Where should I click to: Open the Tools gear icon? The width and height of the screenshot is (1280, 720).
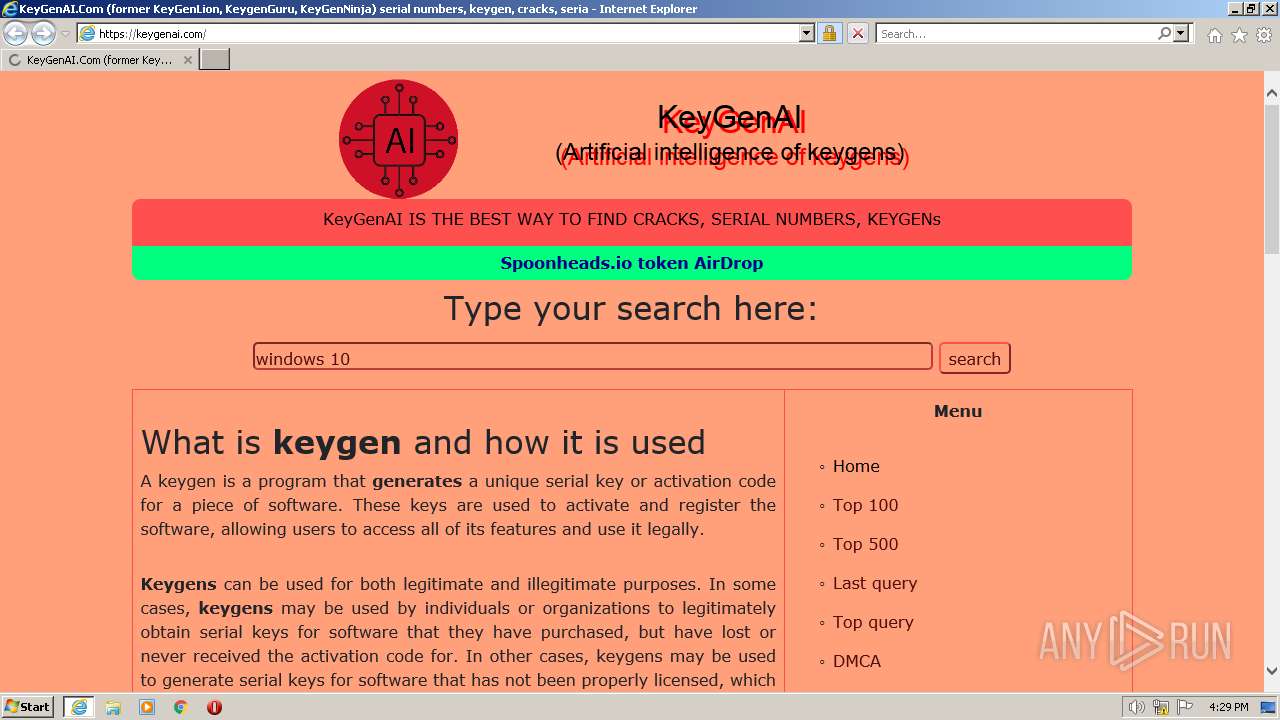point(1264,35)
